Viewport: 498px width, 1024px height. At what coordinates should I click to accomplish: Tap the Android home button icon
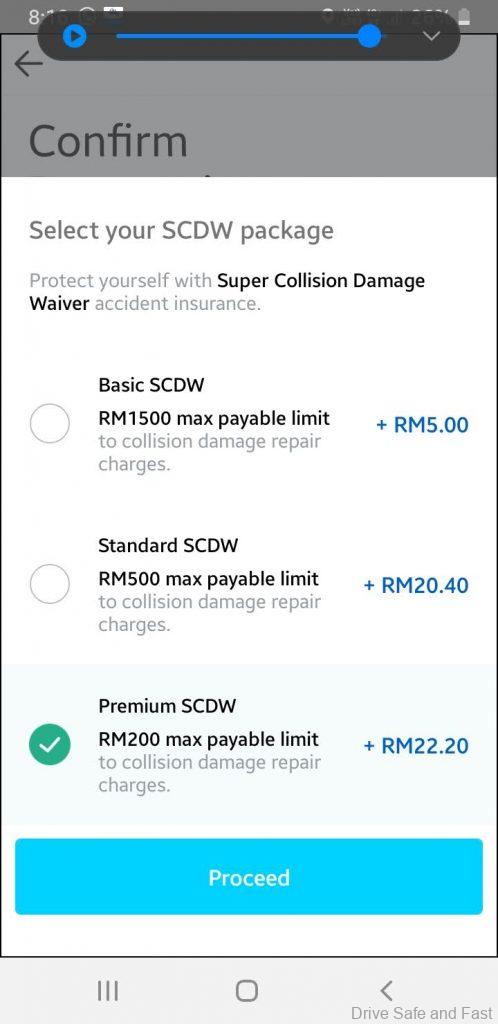click(247, 991)
